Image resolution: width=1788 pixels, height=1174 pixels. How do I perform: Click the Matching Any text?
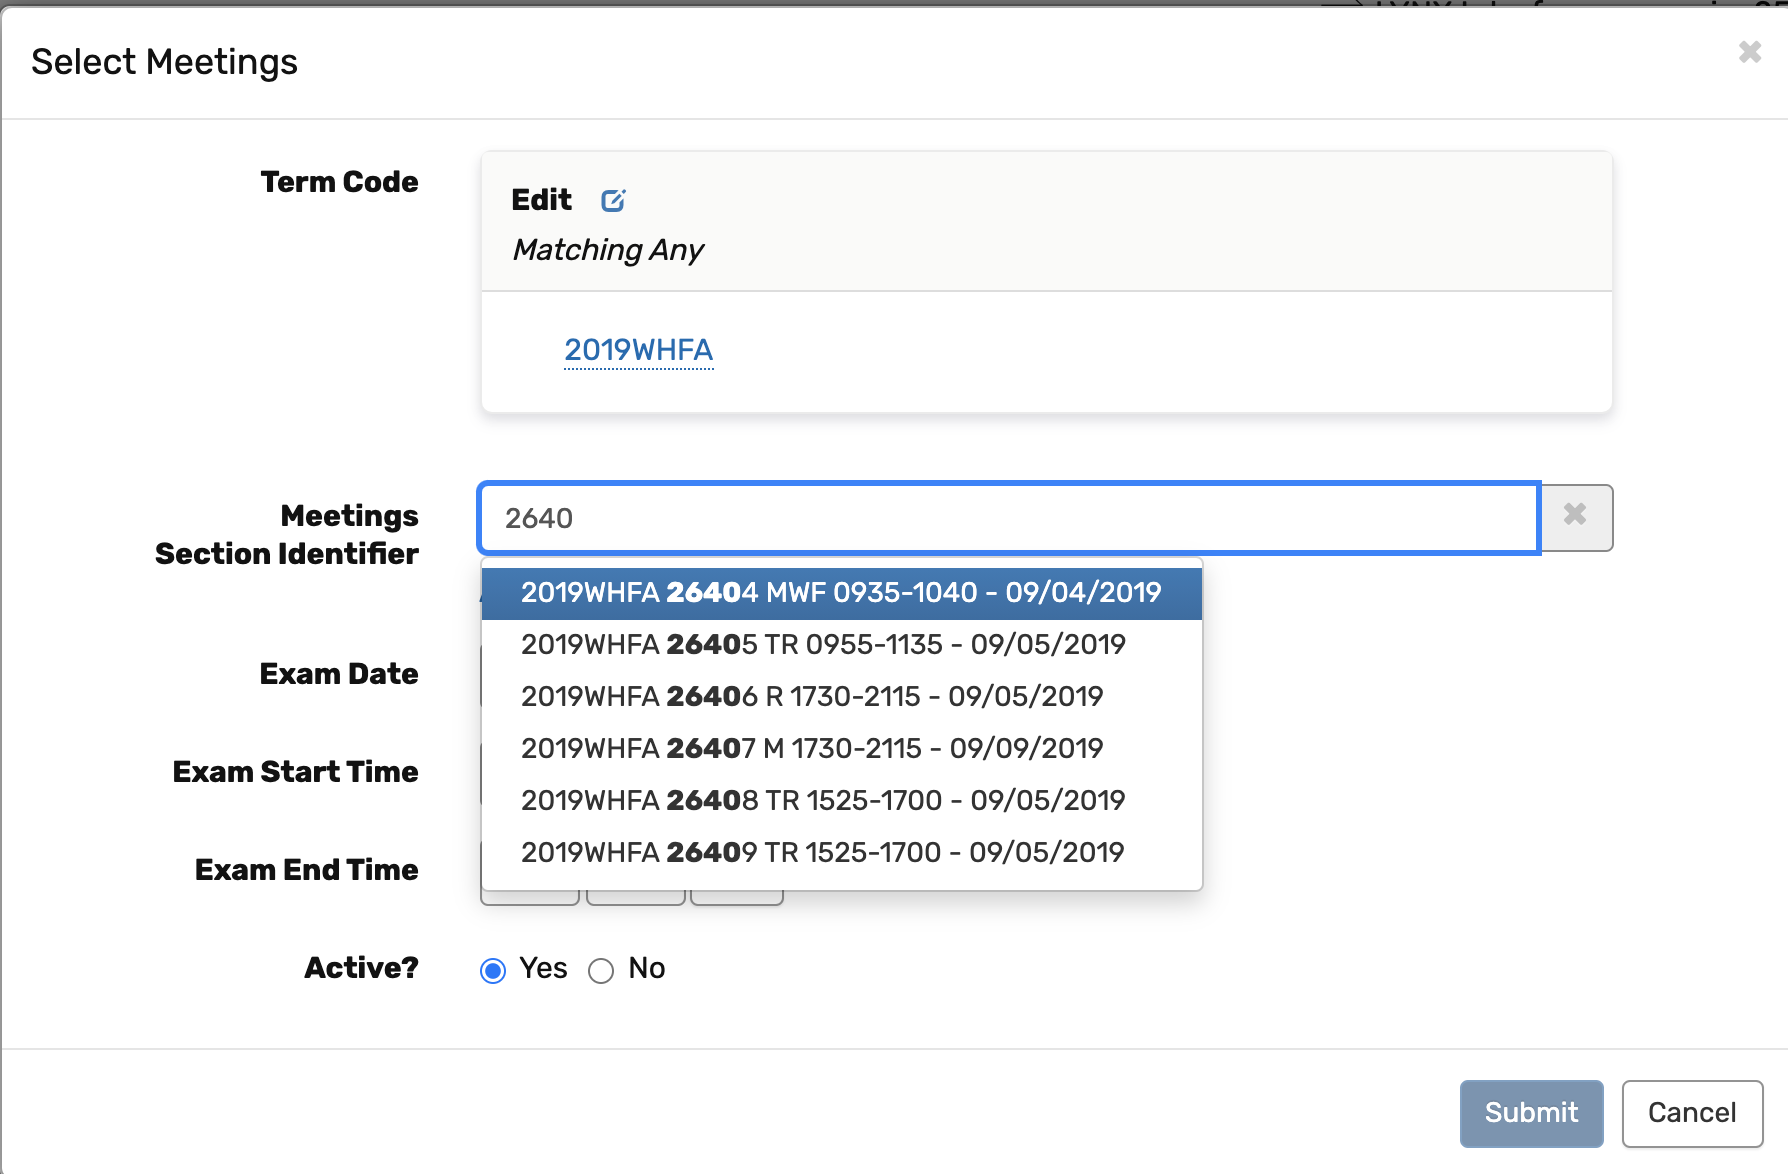click(608, 250)
